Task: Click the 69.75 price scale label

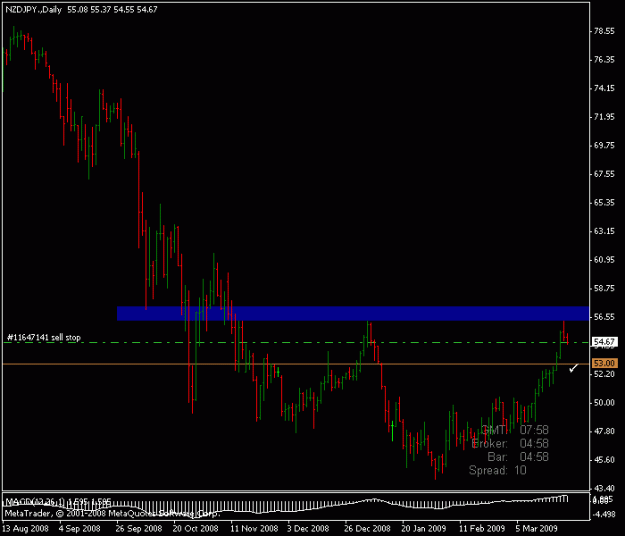Action: coord(604,145)
